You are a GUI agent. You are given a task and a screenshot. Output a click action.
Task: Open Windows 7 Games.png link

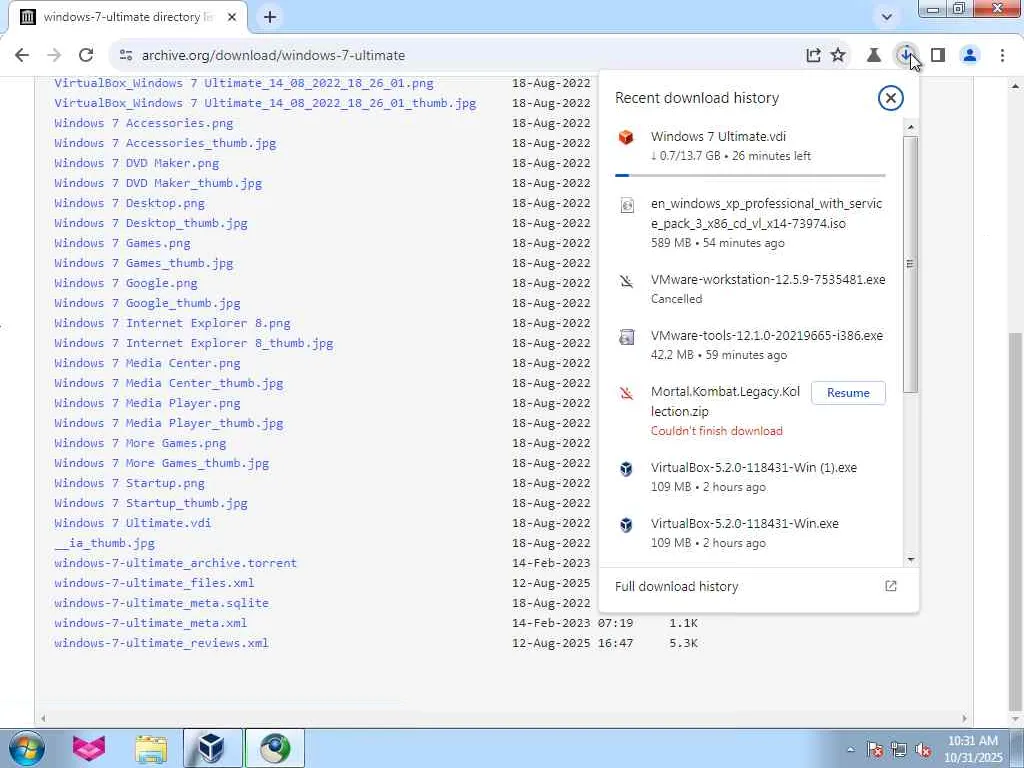tap(122, 243)
